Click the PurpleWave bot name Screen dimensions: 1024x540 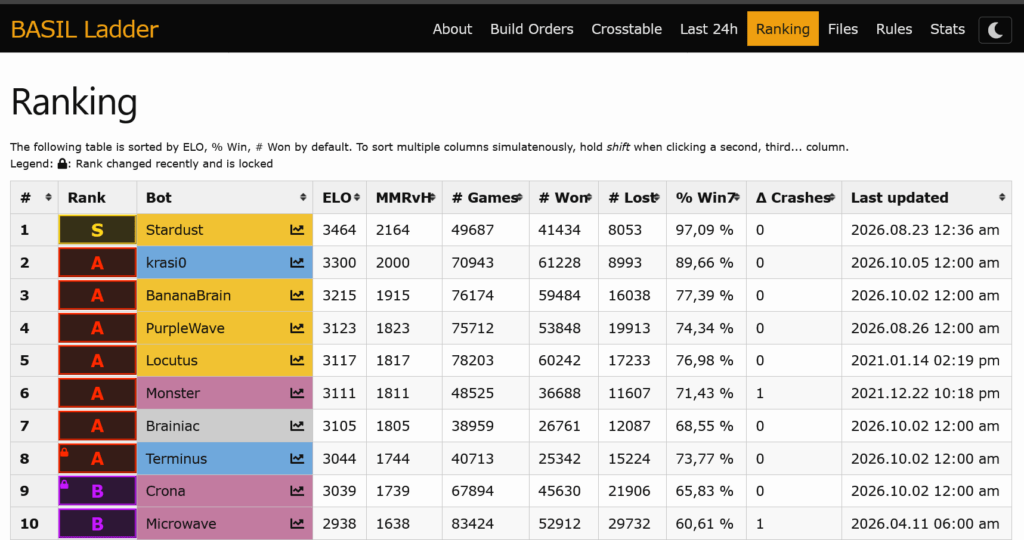click(185, 328)
